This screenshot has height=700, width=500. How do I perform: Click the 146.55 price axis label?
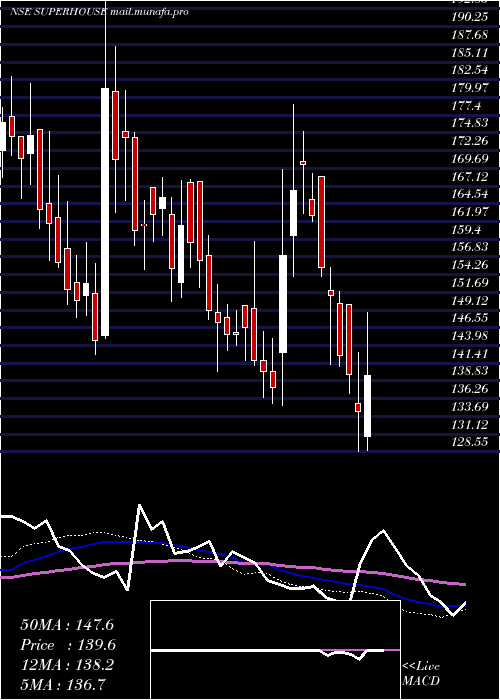coord(472,318)
